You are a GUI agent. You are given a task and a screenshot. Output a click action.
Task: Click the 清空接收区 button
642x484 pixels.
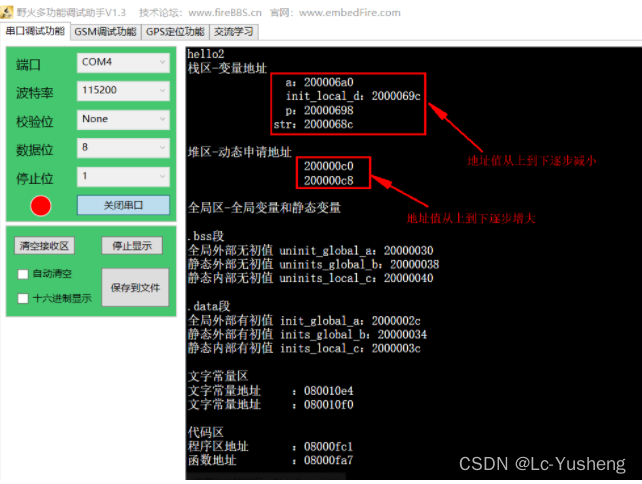pos(45,246)
